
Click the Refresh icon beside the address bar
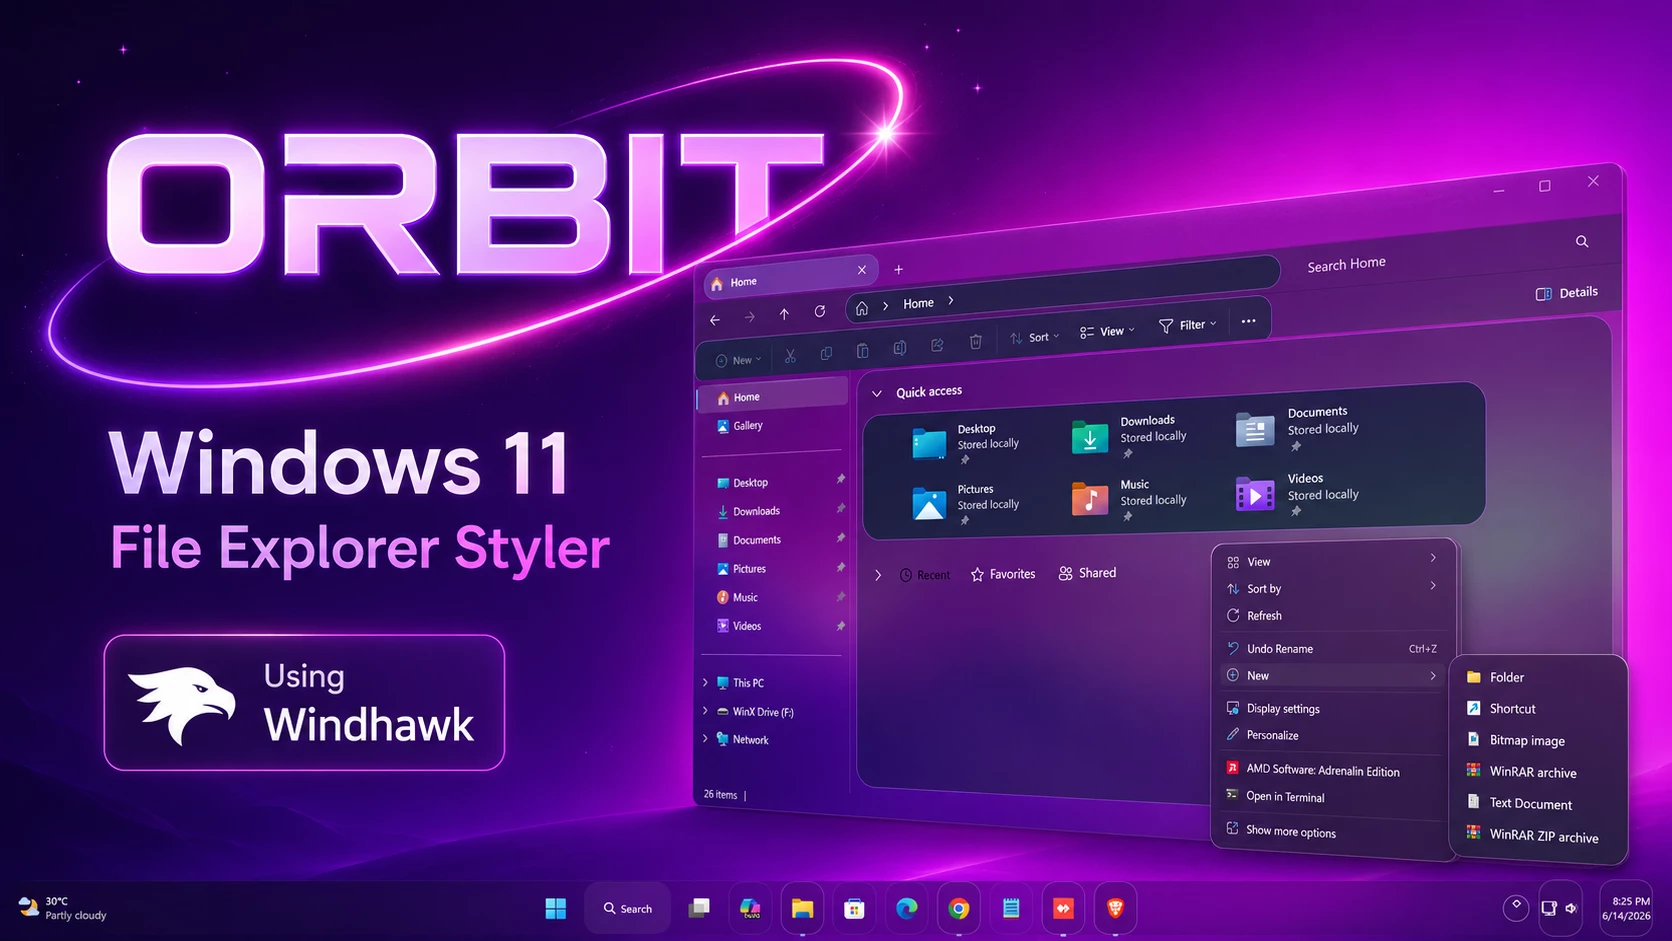coord(820,311)
